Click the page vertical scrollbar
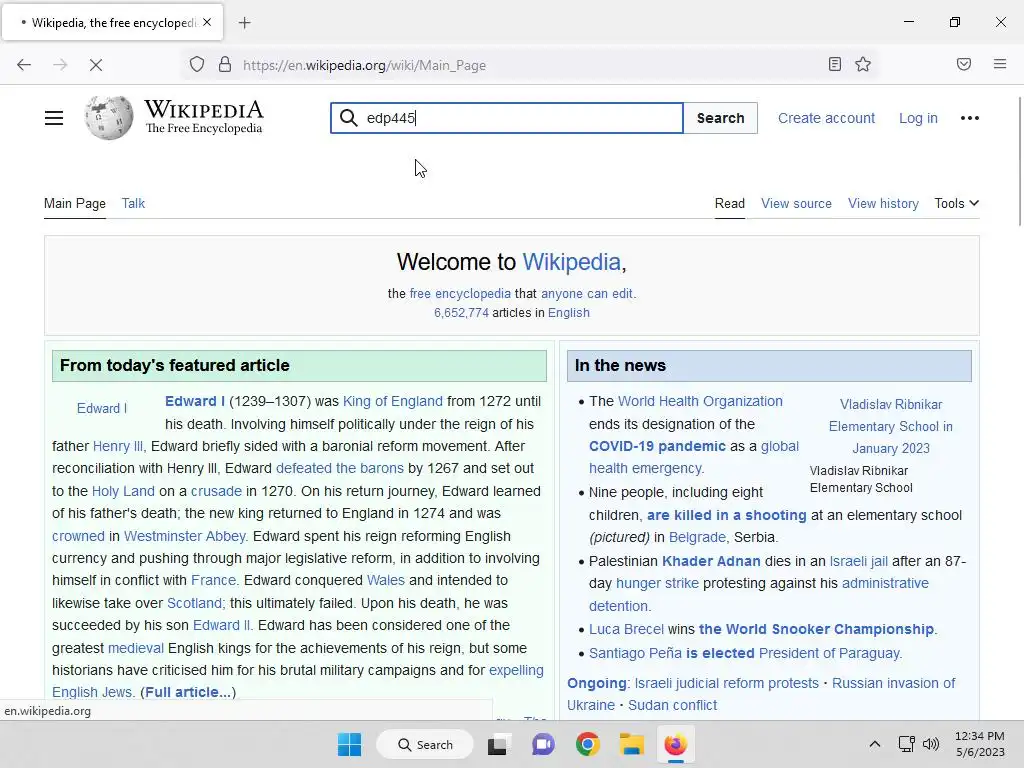 click(x=1019, y=160)
